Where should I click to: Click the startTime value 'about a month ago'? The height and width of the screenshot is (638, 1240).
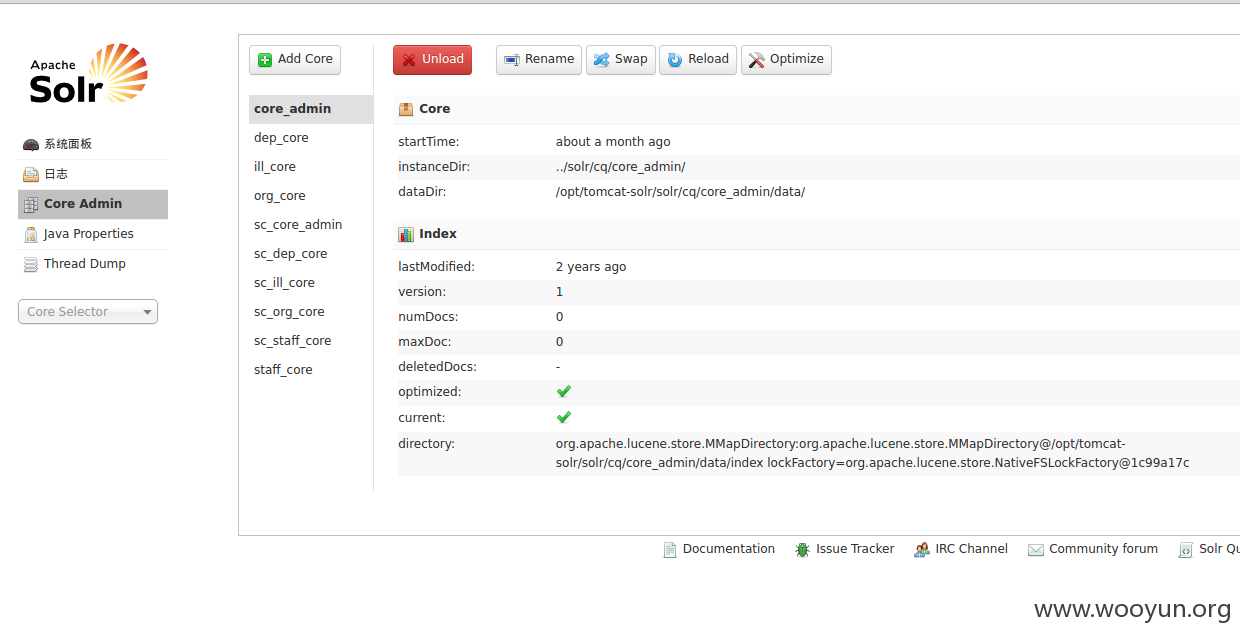pyautogui.click(x=613, y=142)
